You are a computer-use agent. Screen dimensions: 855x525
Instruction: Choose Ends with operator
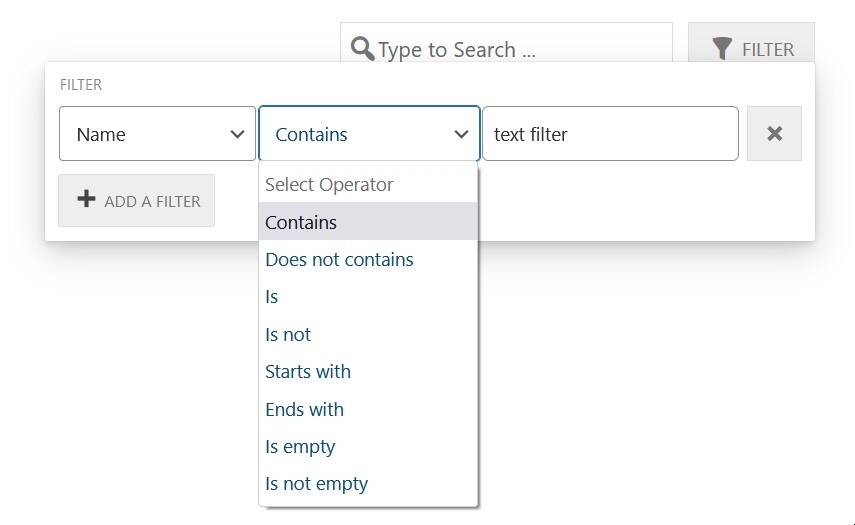(x=368, y=409)
